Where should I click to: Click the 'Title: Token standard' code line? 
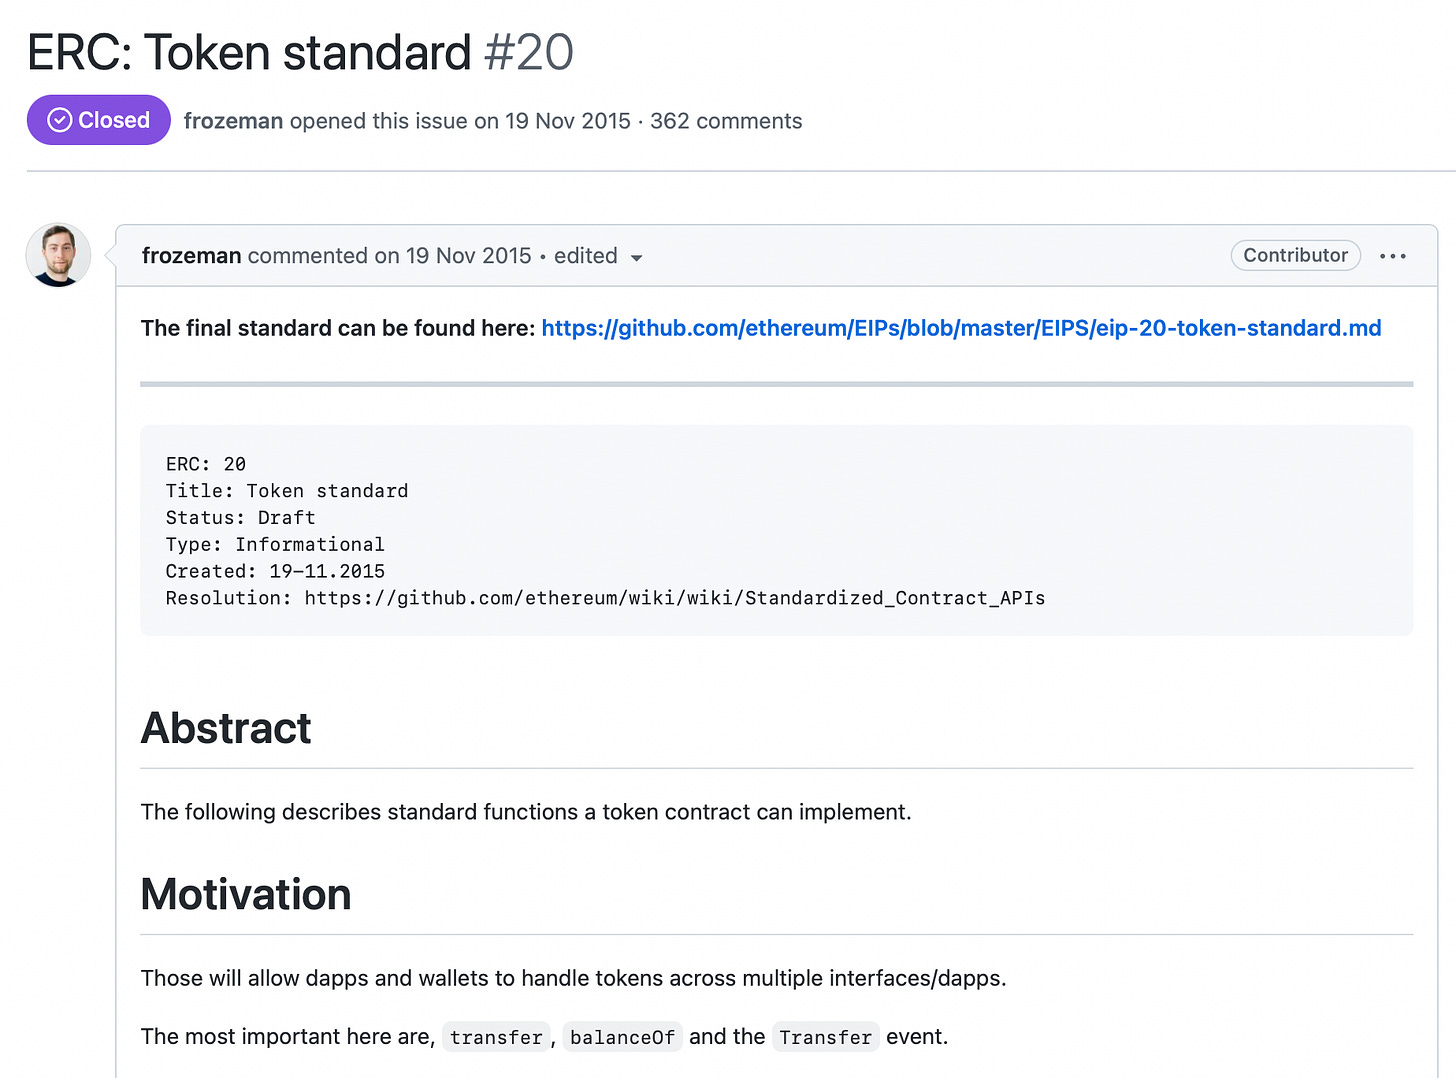click(287, 491)
